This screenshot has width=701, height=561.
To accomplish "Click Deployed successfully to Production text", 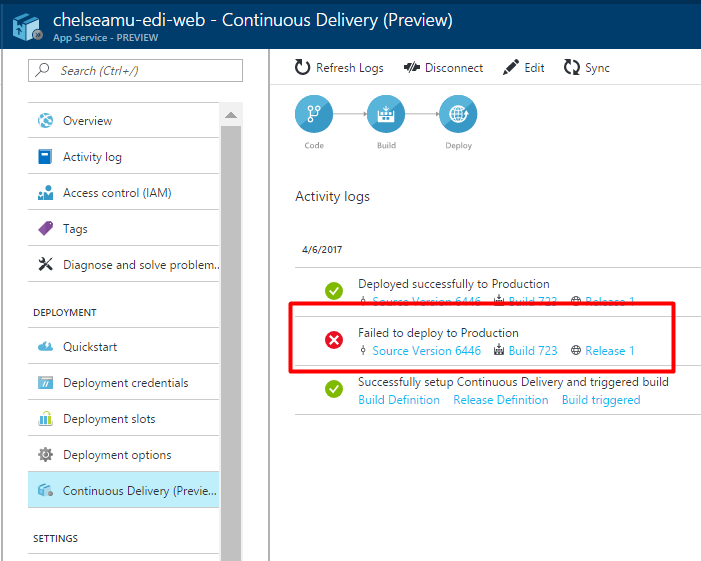I will [454, 284].
